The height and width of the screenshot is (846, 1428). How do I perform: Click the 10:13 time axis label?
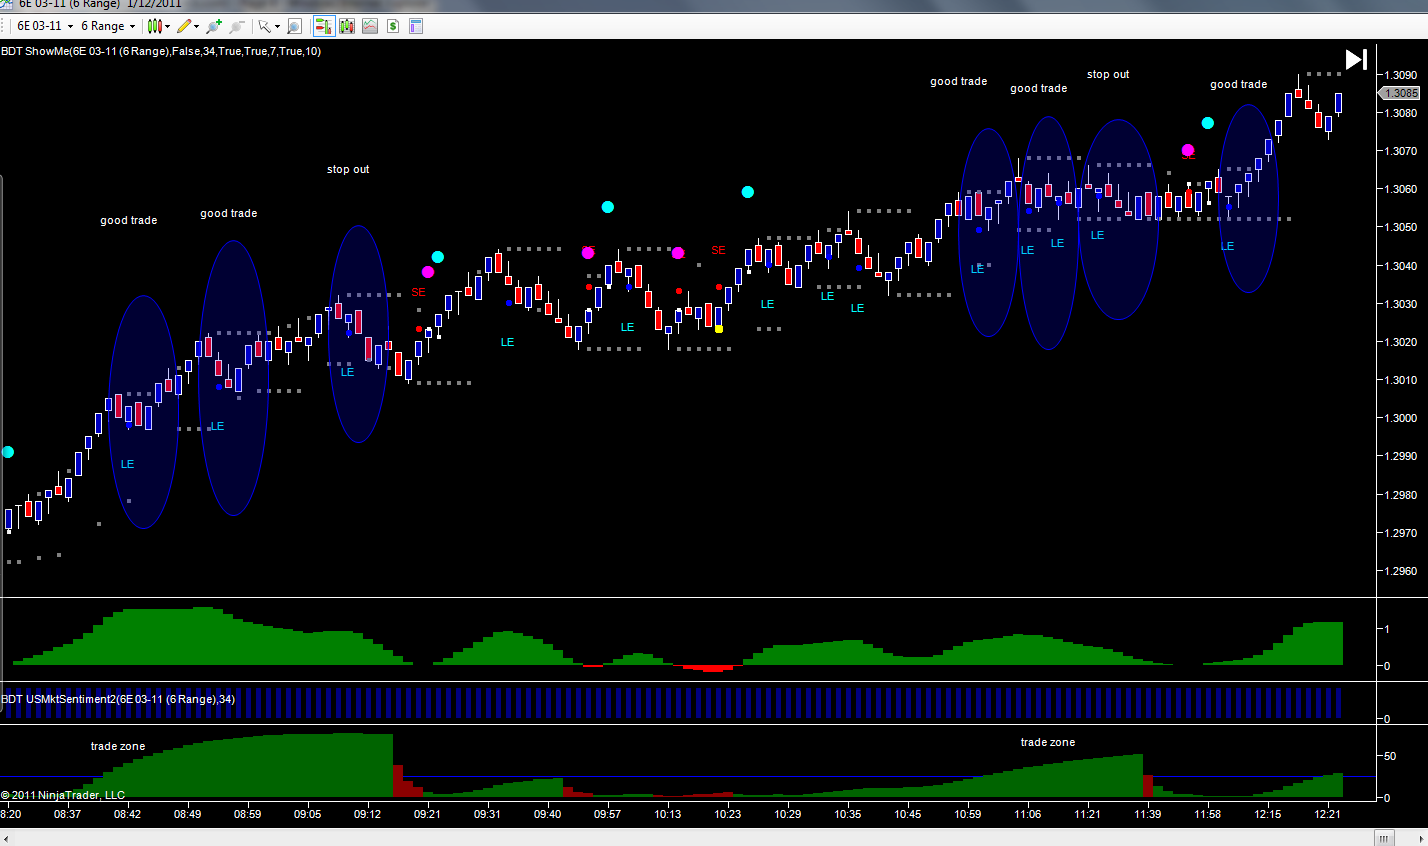667,814
